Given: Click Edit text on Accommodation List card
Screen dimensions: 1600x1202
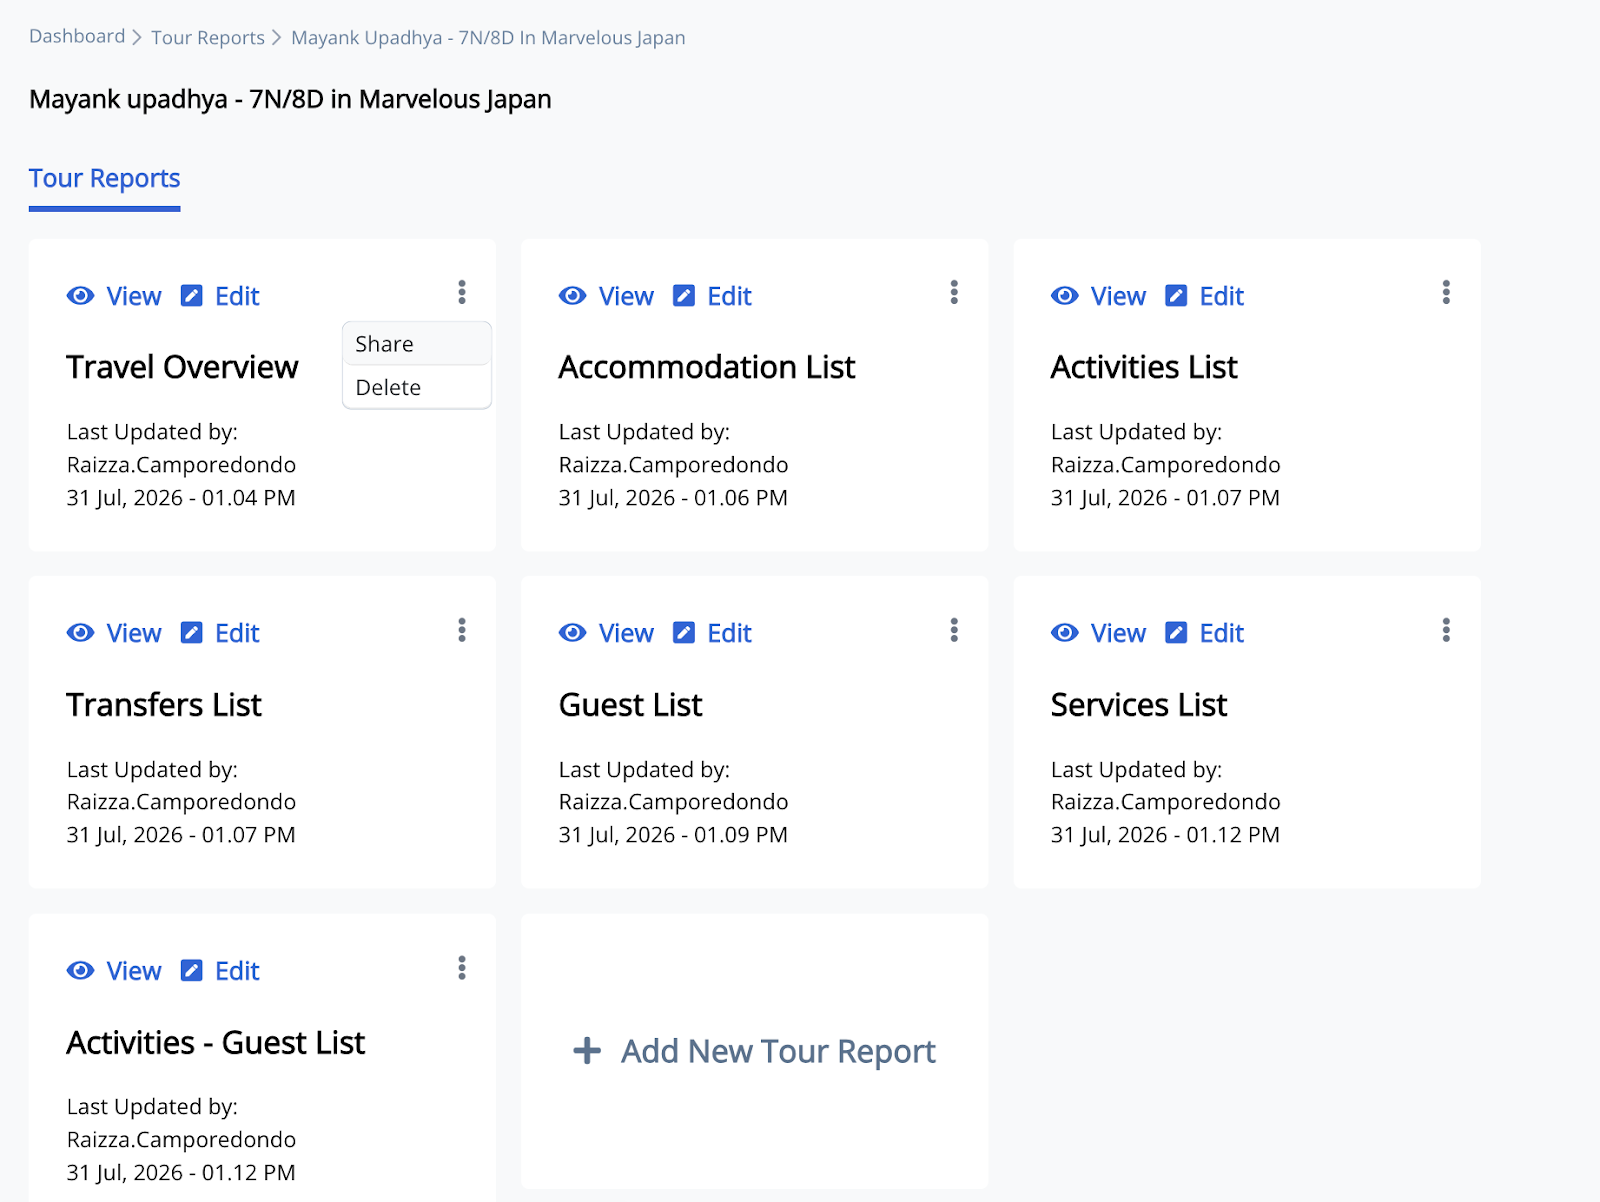Looking at the screenshot, I should coord(729,296).
